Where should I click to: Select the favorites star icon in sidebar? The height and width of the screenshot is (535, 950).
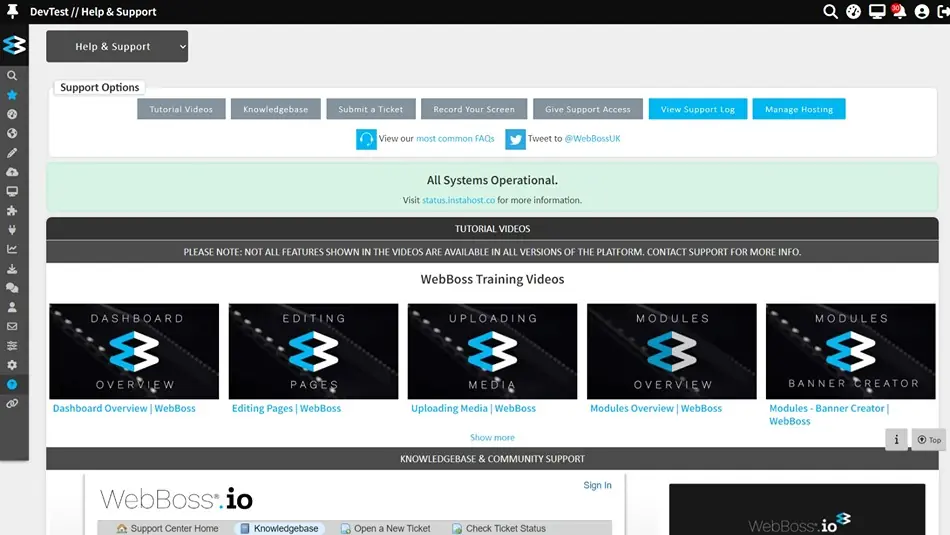(x=12, y=95)
